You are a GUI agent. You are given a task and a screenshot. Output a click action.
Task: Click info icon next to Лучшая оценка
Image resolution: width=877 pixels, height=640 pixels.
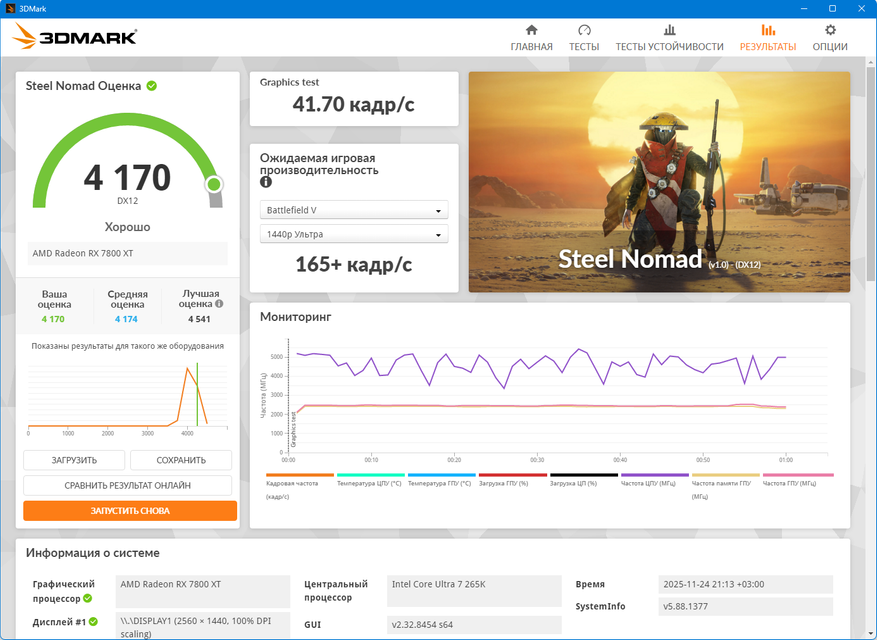[219, 304]
